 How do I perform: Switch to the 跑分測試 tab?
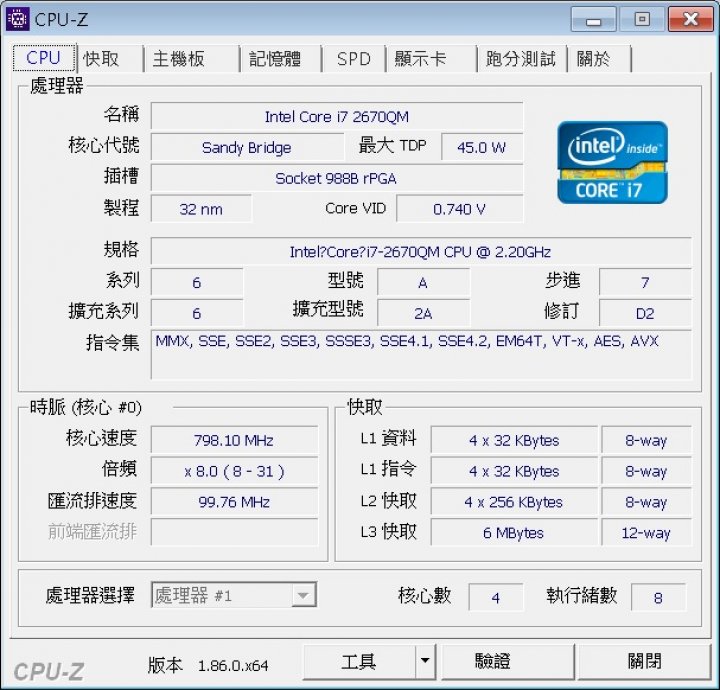(x=522, y=59)
